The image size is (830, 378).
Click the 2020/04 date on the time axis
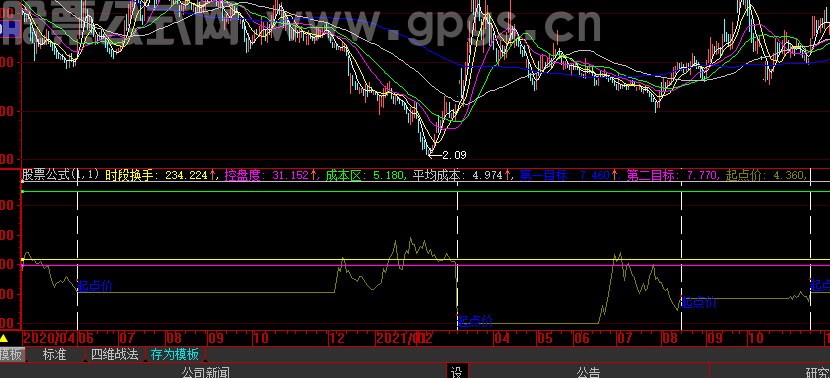[x=50, y=338]
